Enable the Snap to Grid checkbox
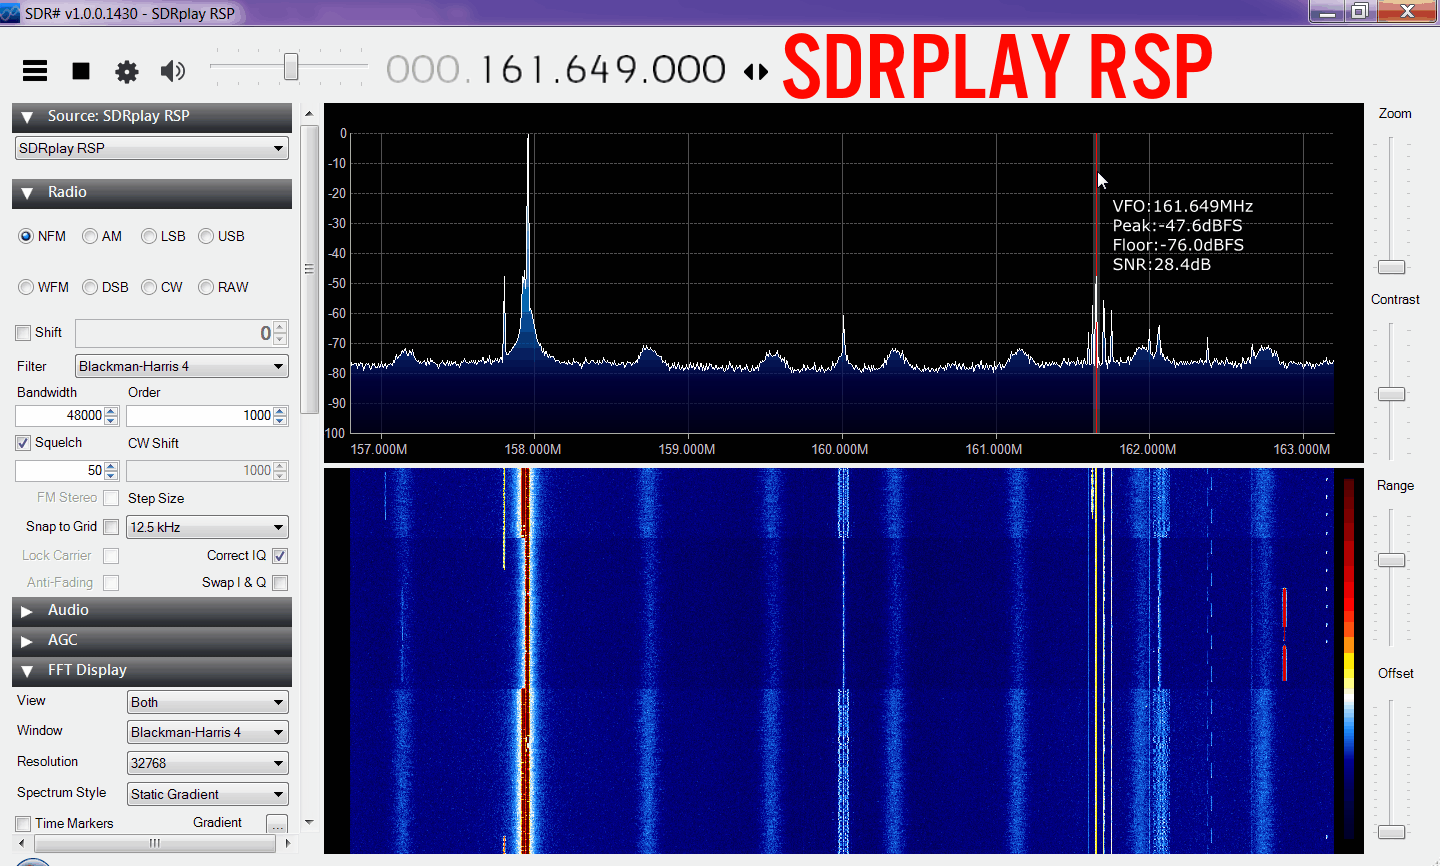The height and width of the screenshot is (866, 1440). [x=111, y=527]
